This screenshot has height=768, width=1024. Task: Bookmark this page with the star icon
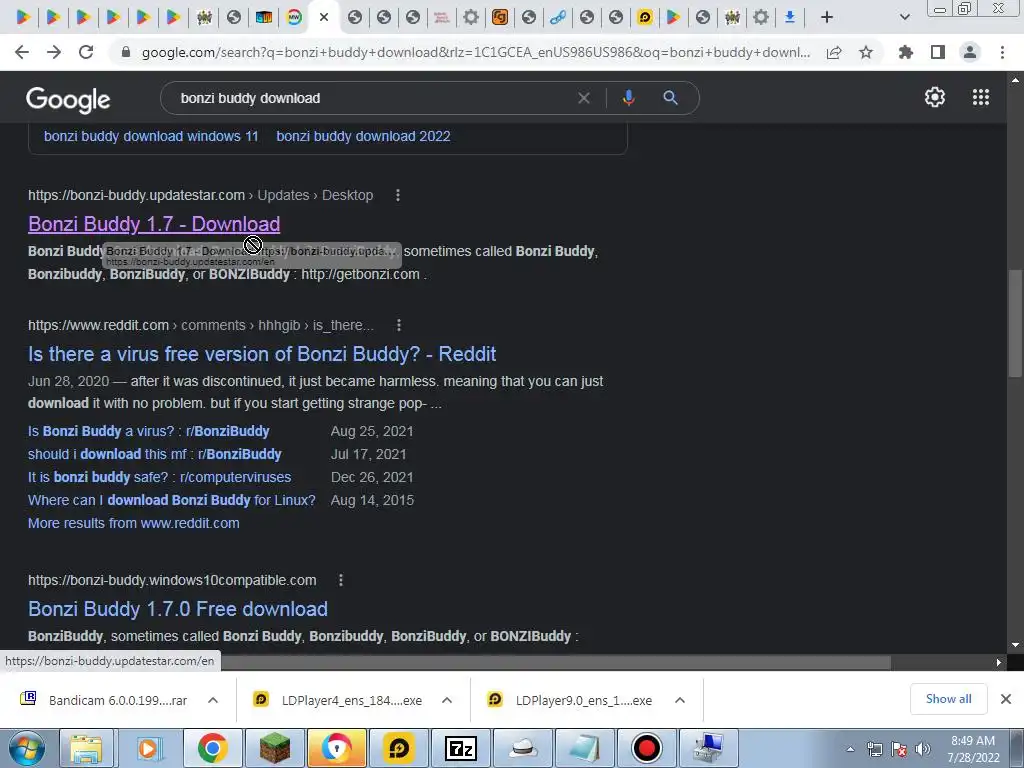point(866,52)
